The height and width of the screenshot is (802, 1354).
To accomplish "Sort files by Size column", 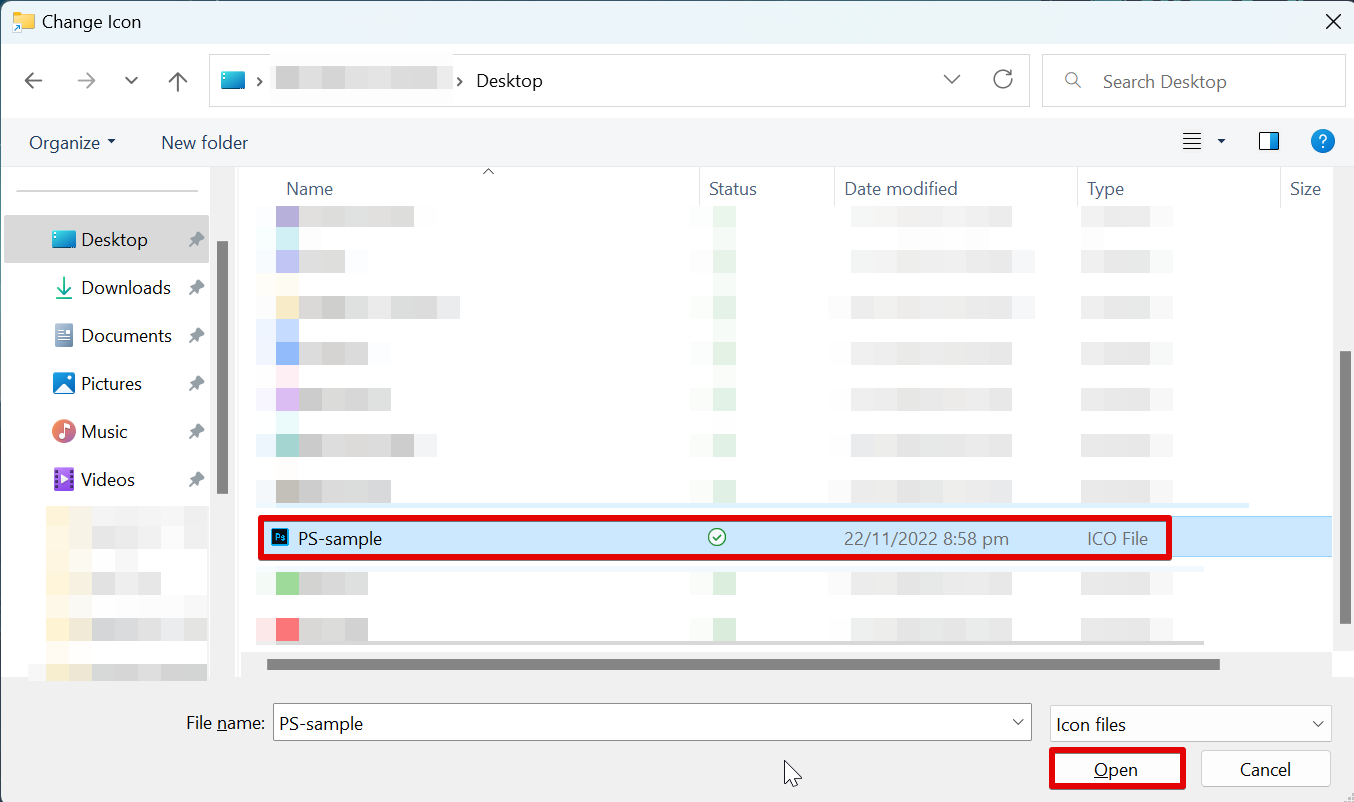I will click(x=1305, y=189).
